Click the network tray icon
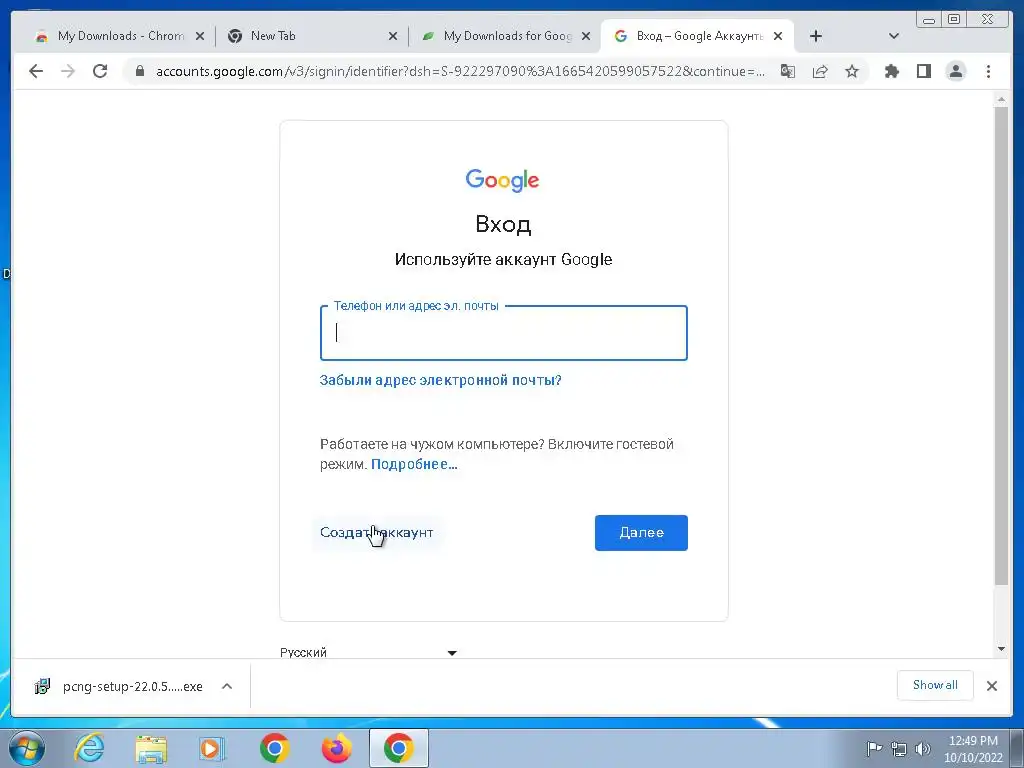Image resolution: width=1024 pixels, height=768 pixels. [x=899, y=749]
